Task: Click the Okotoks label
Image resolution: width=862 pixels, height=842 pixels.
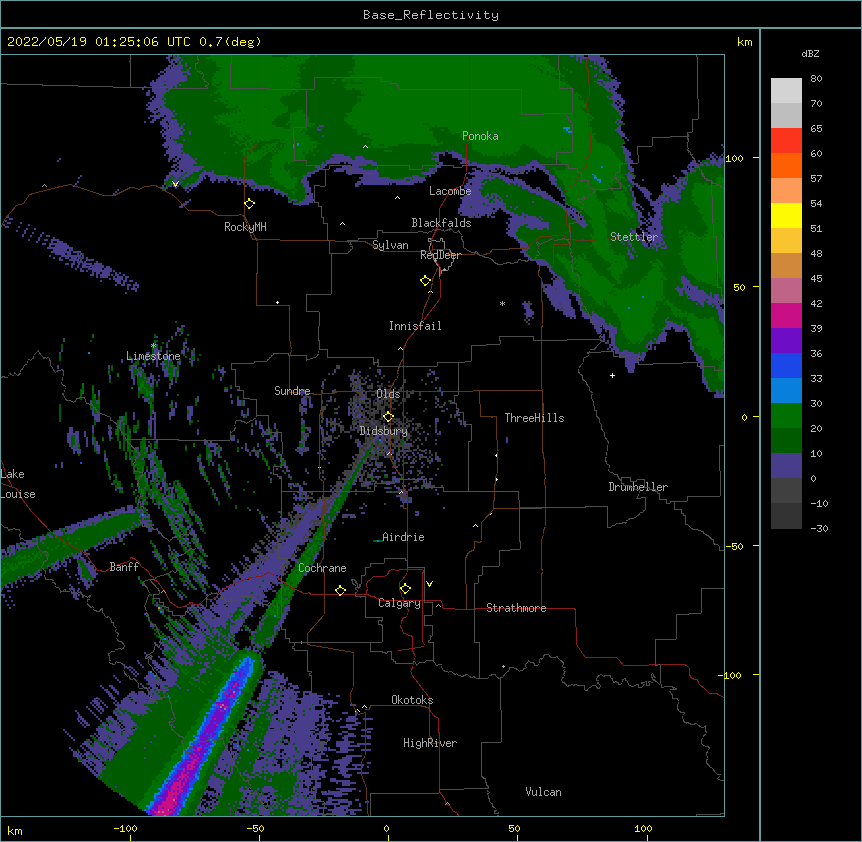Action: click(412, 700)
